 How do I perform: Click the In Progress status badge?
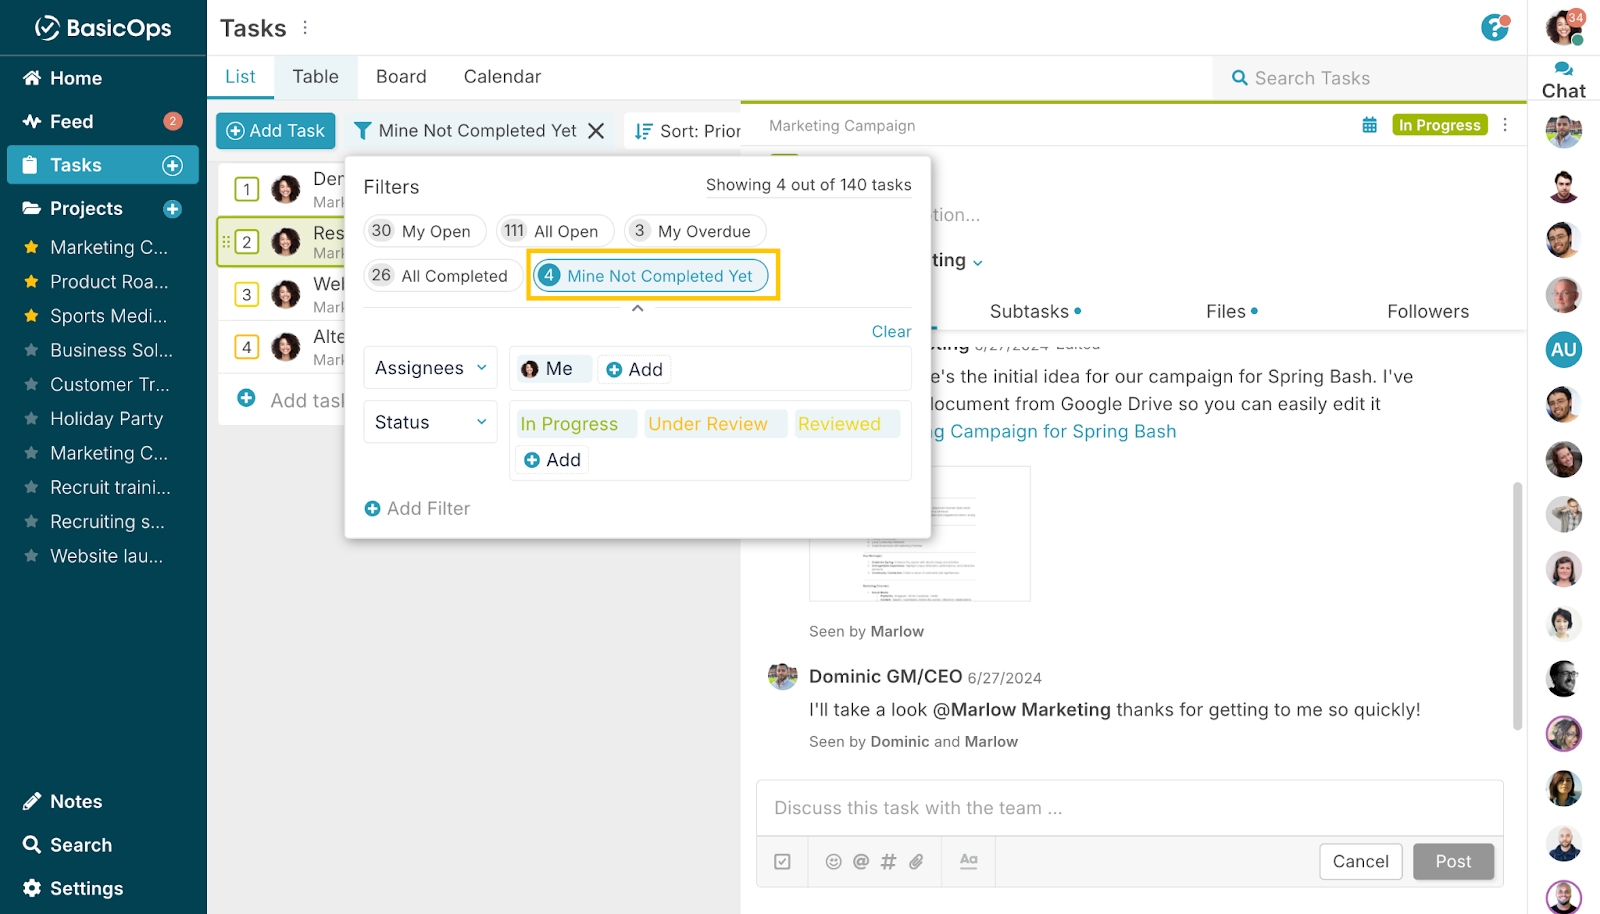click(x=1439, y=125)
